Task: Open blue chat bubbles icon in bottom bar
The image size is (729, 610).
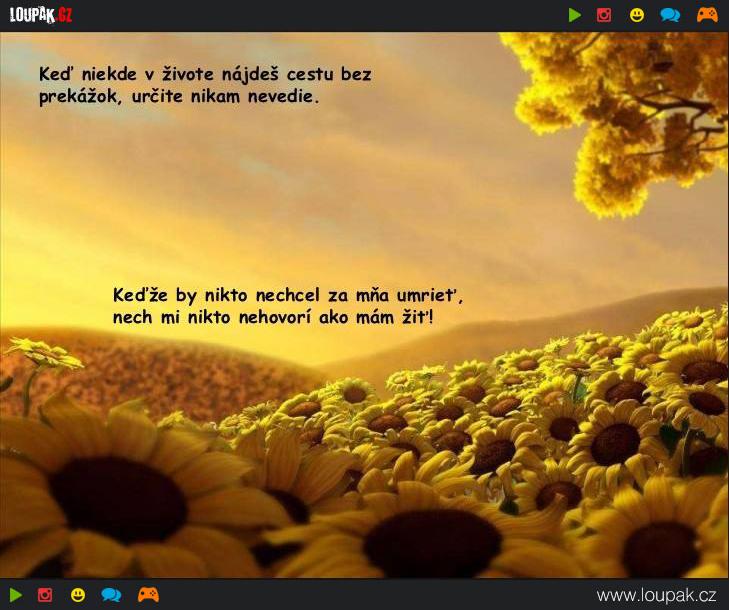Action: [x=111, y=595]
